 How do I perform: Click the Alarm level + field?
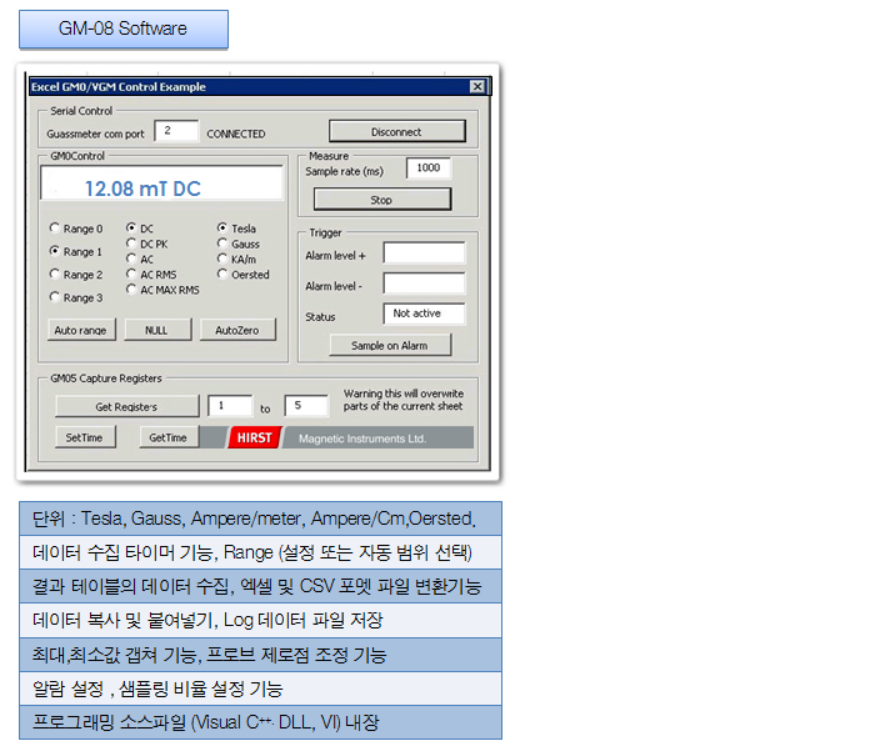tap(424, 253)
